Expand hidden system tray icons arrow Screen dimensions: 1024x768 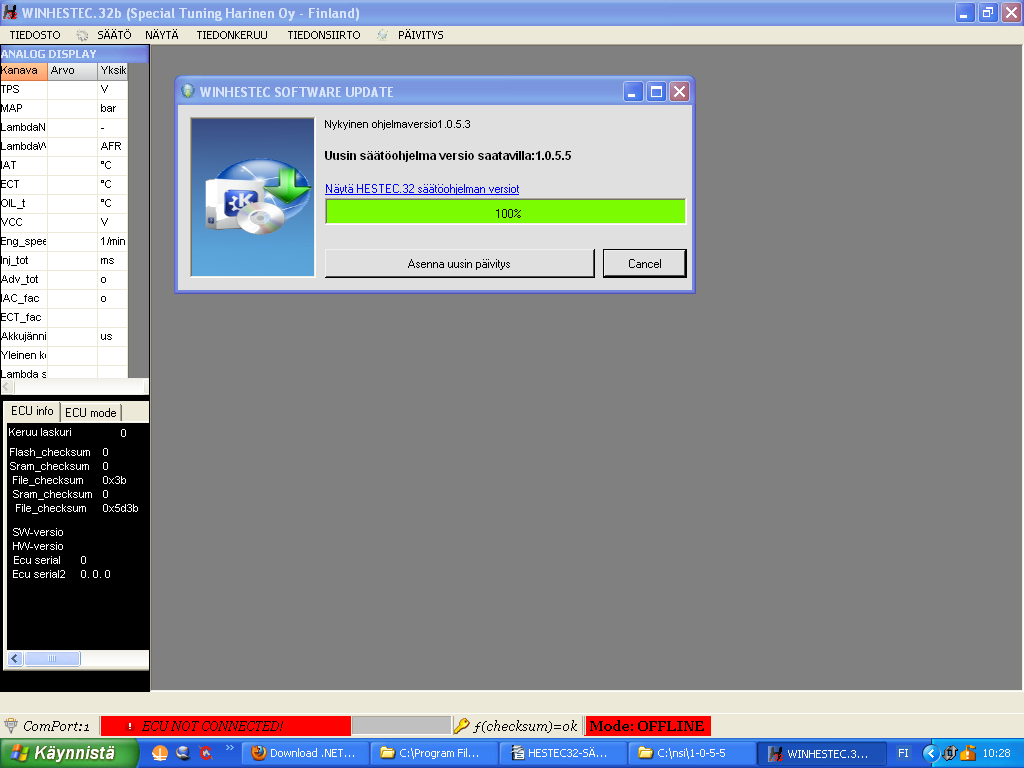[931, 754]
